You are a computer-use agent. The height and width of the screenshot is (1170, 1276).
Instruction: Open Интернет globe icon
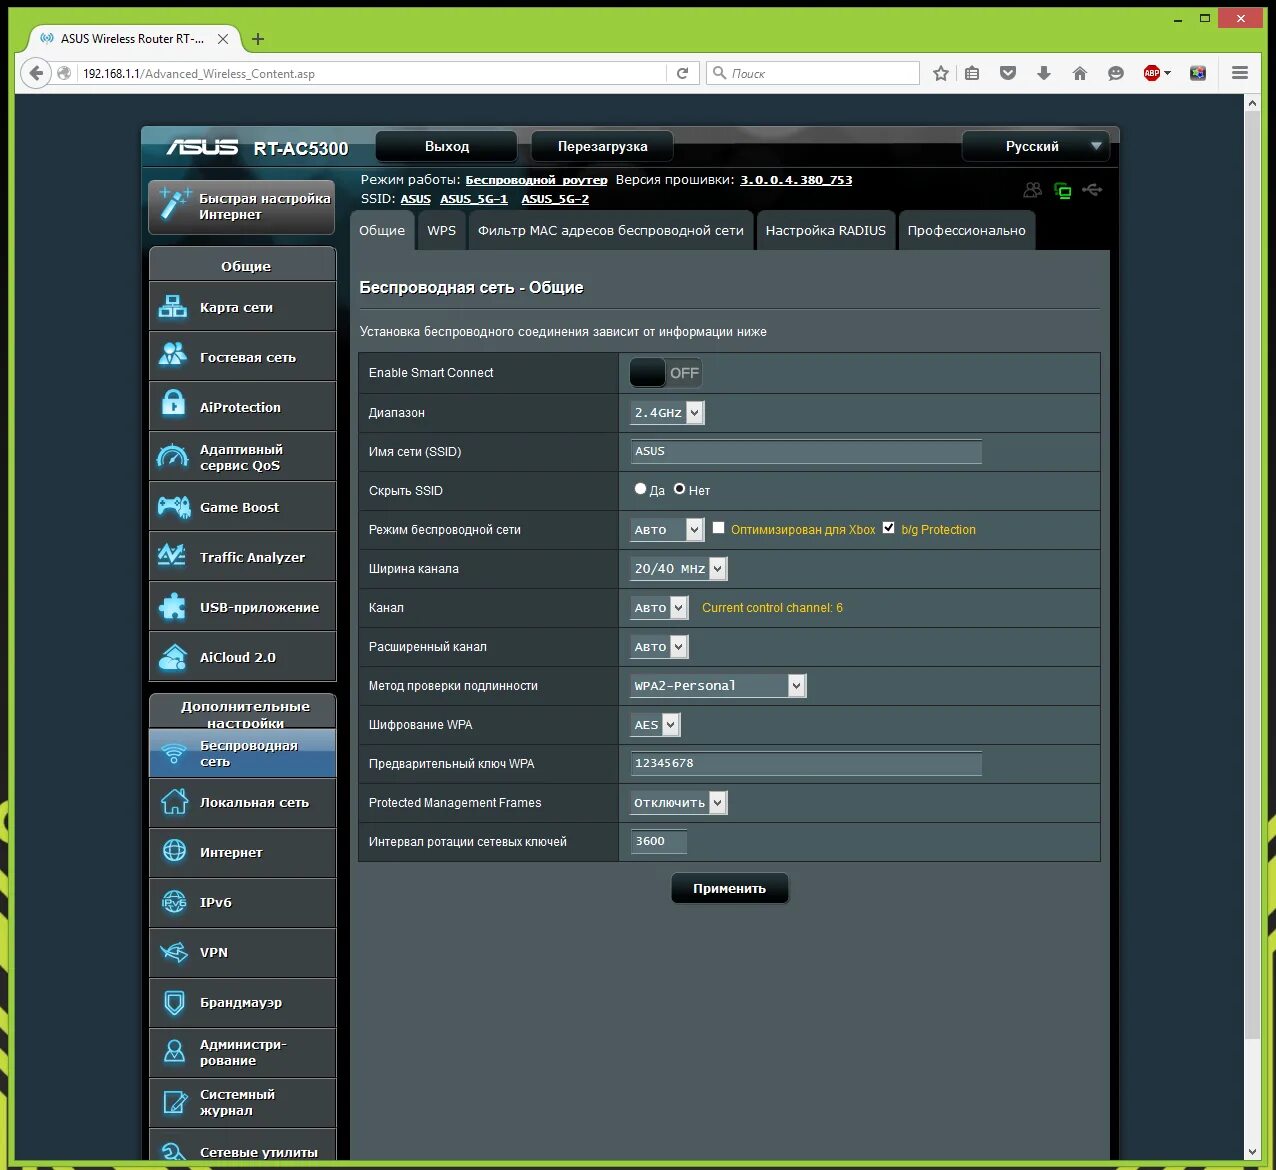pos(174,851)
